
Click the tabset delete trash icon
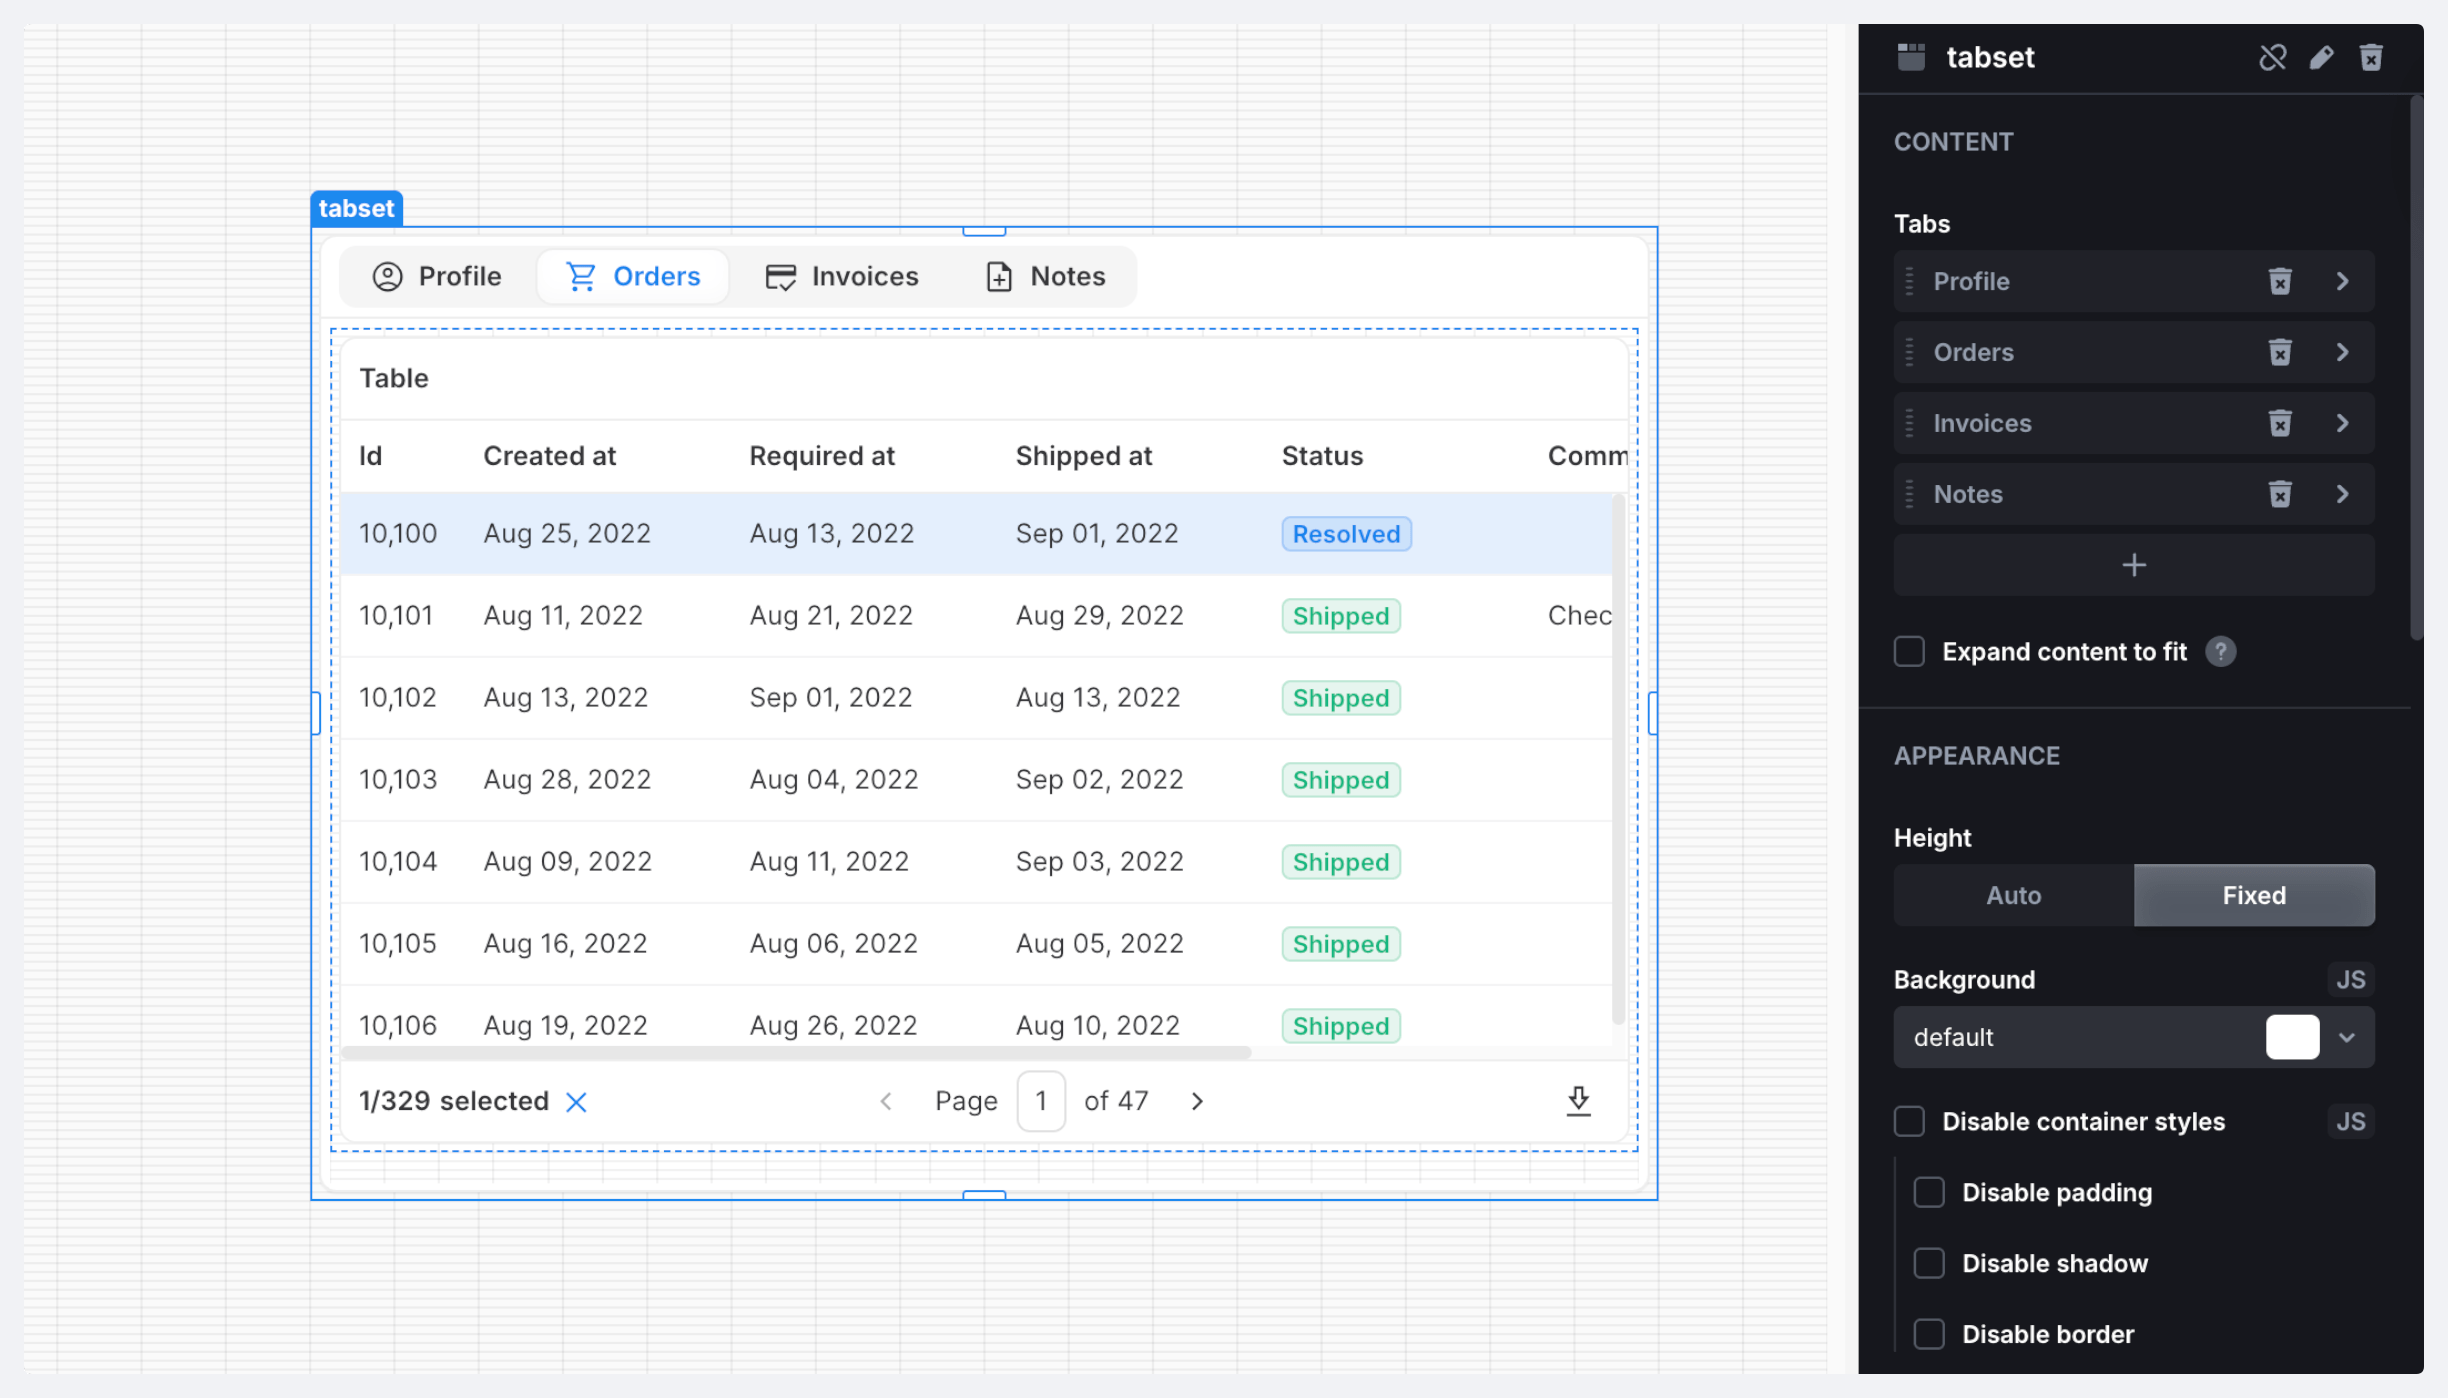[x=2370, y=58]
